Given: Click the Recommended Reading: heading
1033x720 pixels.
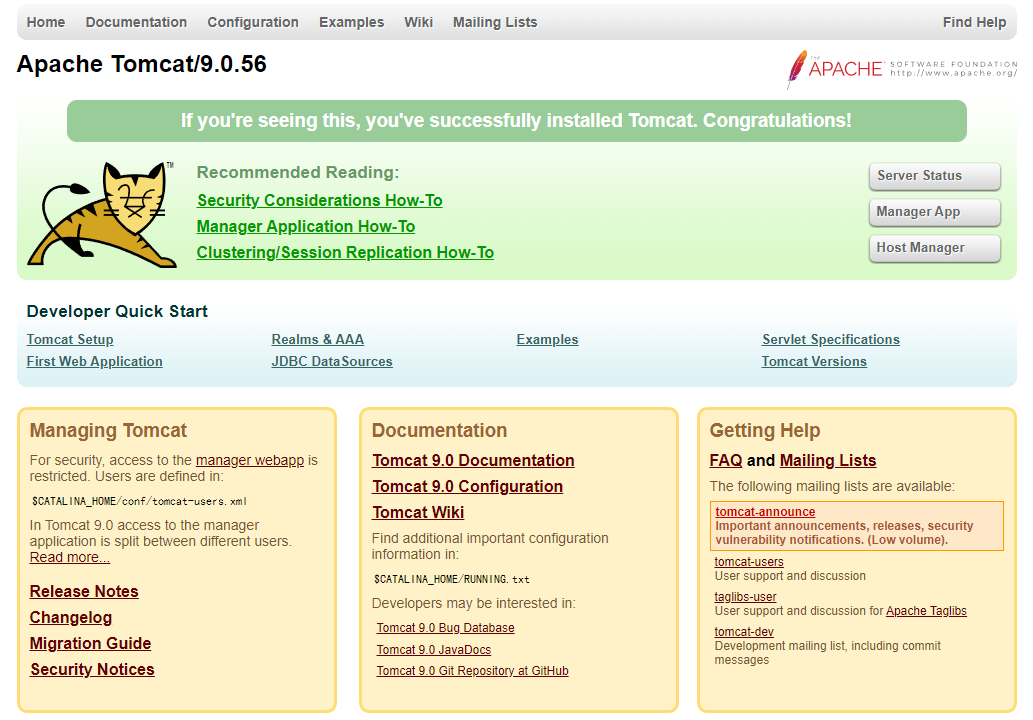Looking at the screenshot, I should pos(298,173).
